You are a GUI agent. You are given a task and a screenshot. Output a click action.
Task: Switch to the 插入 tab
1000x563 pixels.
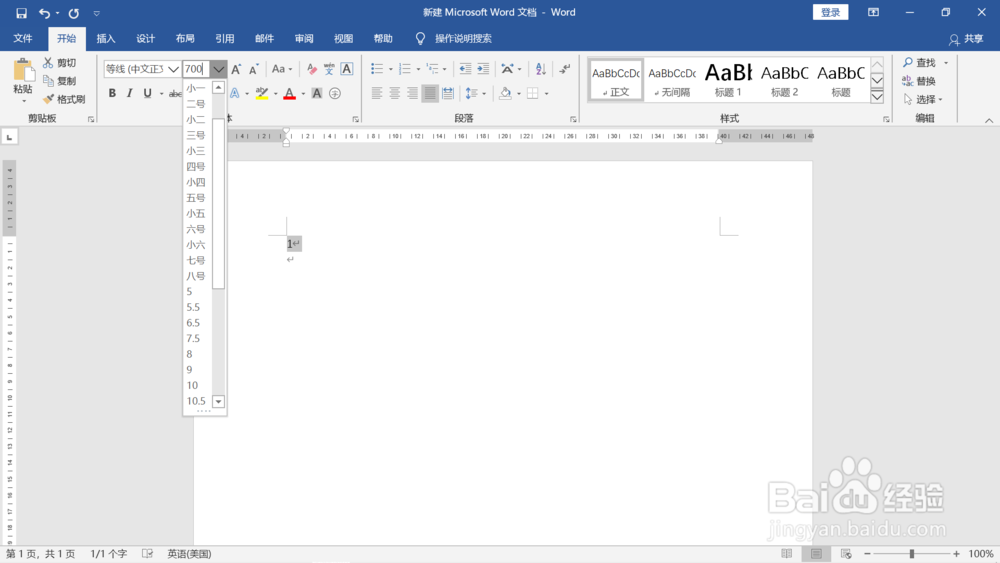point(106,38)
